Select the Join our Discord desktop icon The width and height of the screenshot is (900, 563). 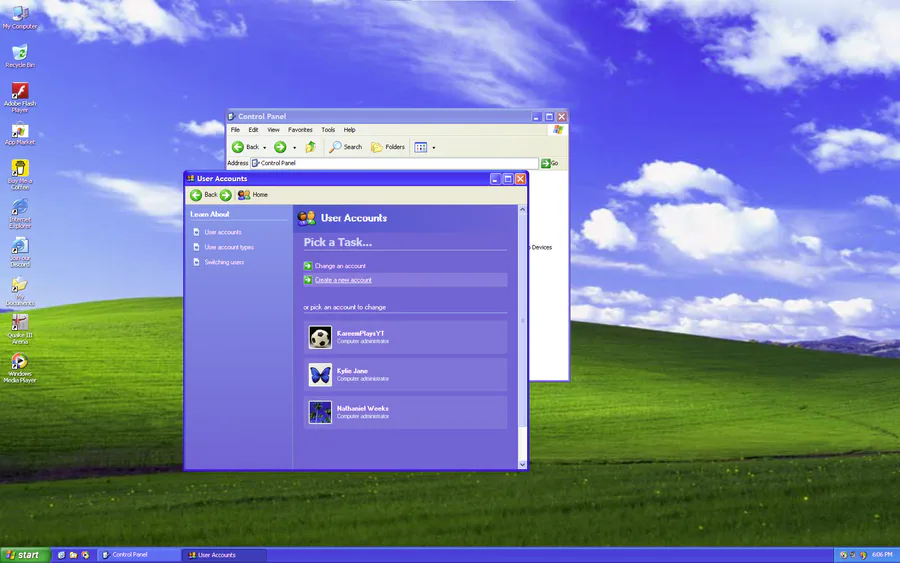(20, 251)
